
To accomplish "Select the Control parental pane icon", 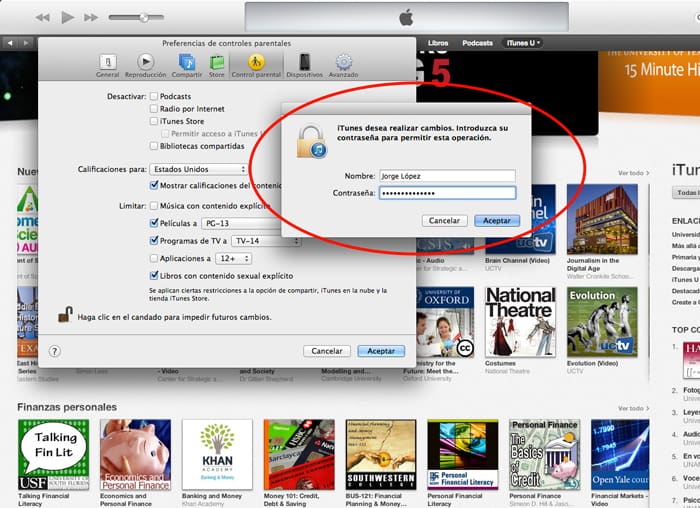I will point(256,66).
